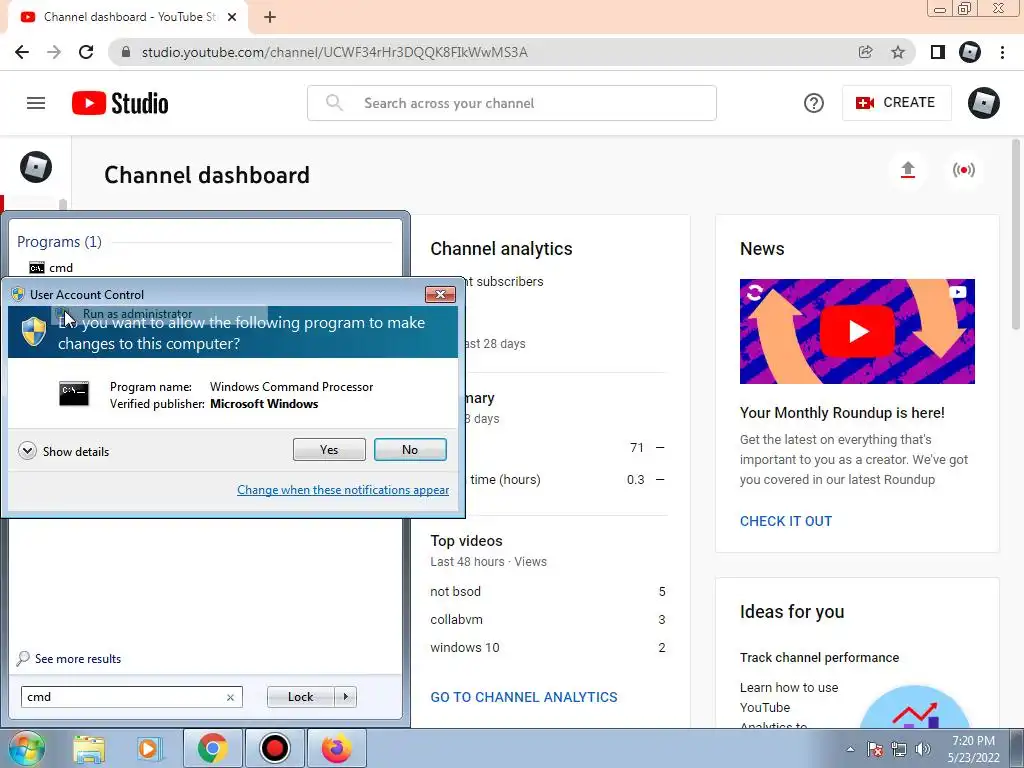Close the Channel dashboard tab
Image resolution: width=1024 pixels, height=768 pixels.
232,17
